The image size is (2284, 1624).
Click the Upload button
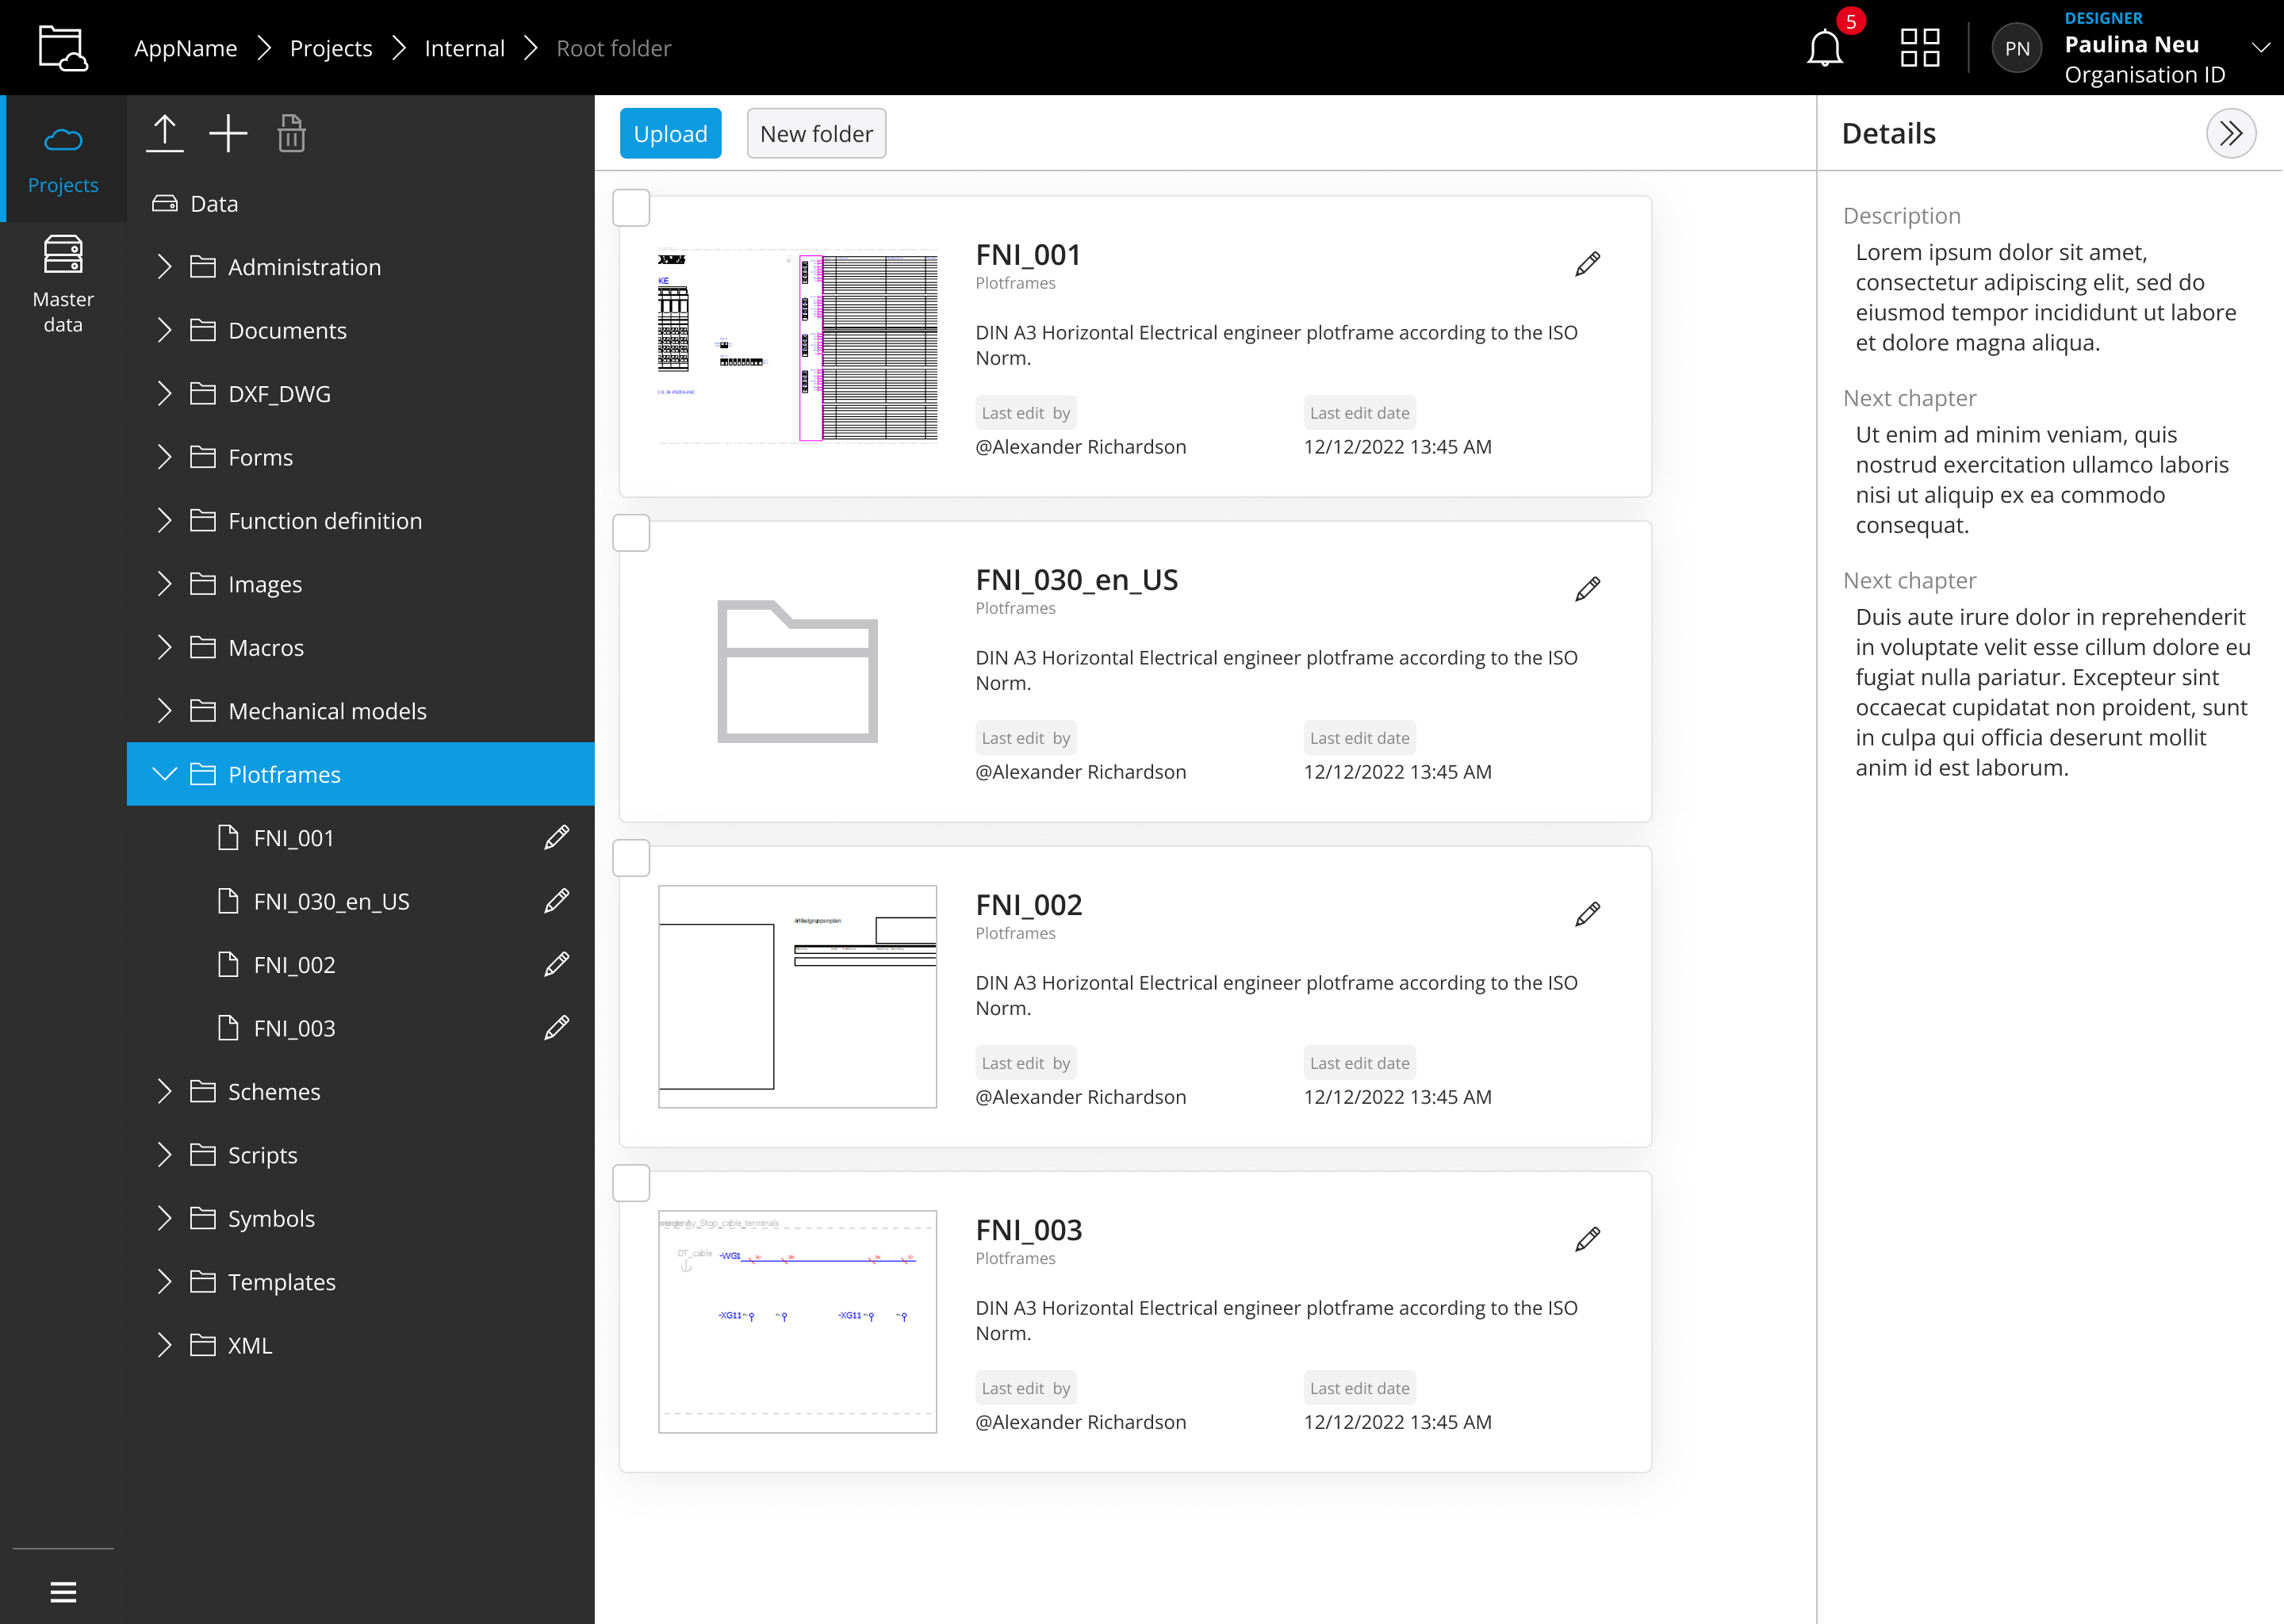point(670,133)
